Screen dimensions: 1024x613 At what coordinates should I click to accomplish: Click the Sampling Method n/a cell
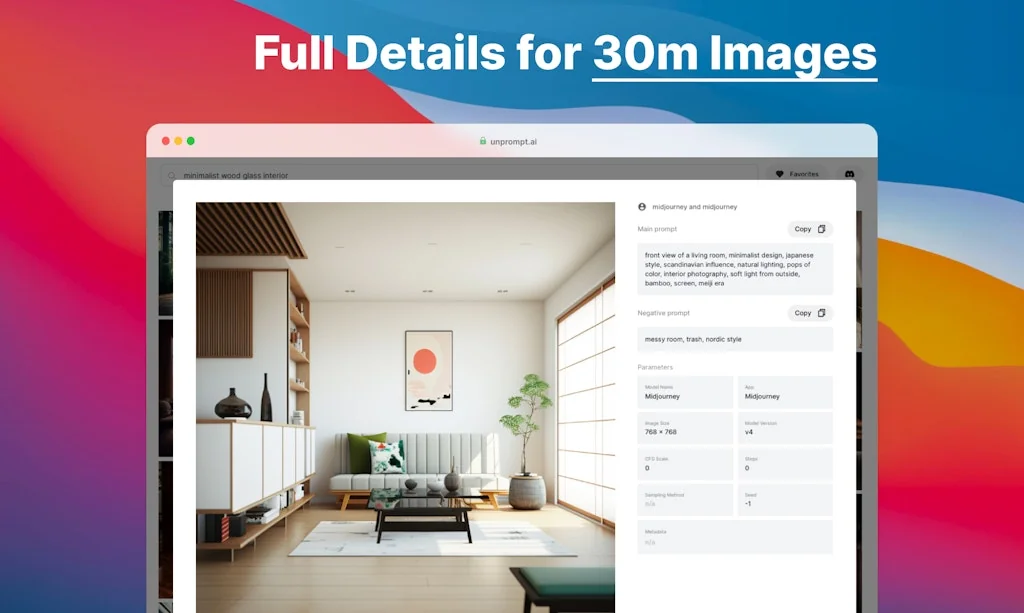[x=685, y=500]
